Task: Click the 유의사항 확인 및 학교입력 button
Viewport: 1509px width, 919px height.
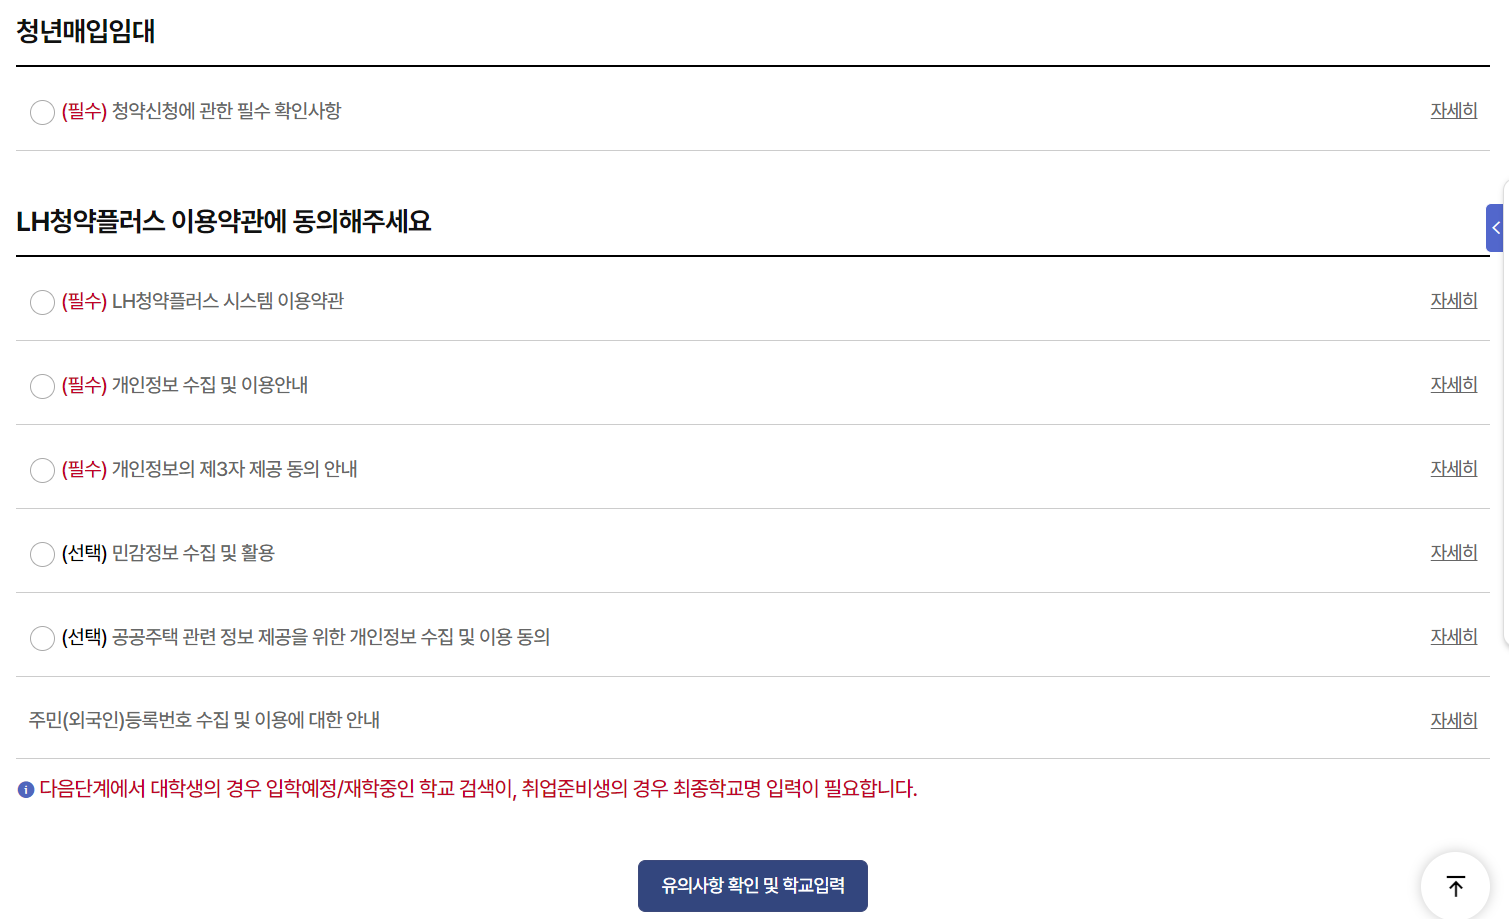Action: [752, 885]
